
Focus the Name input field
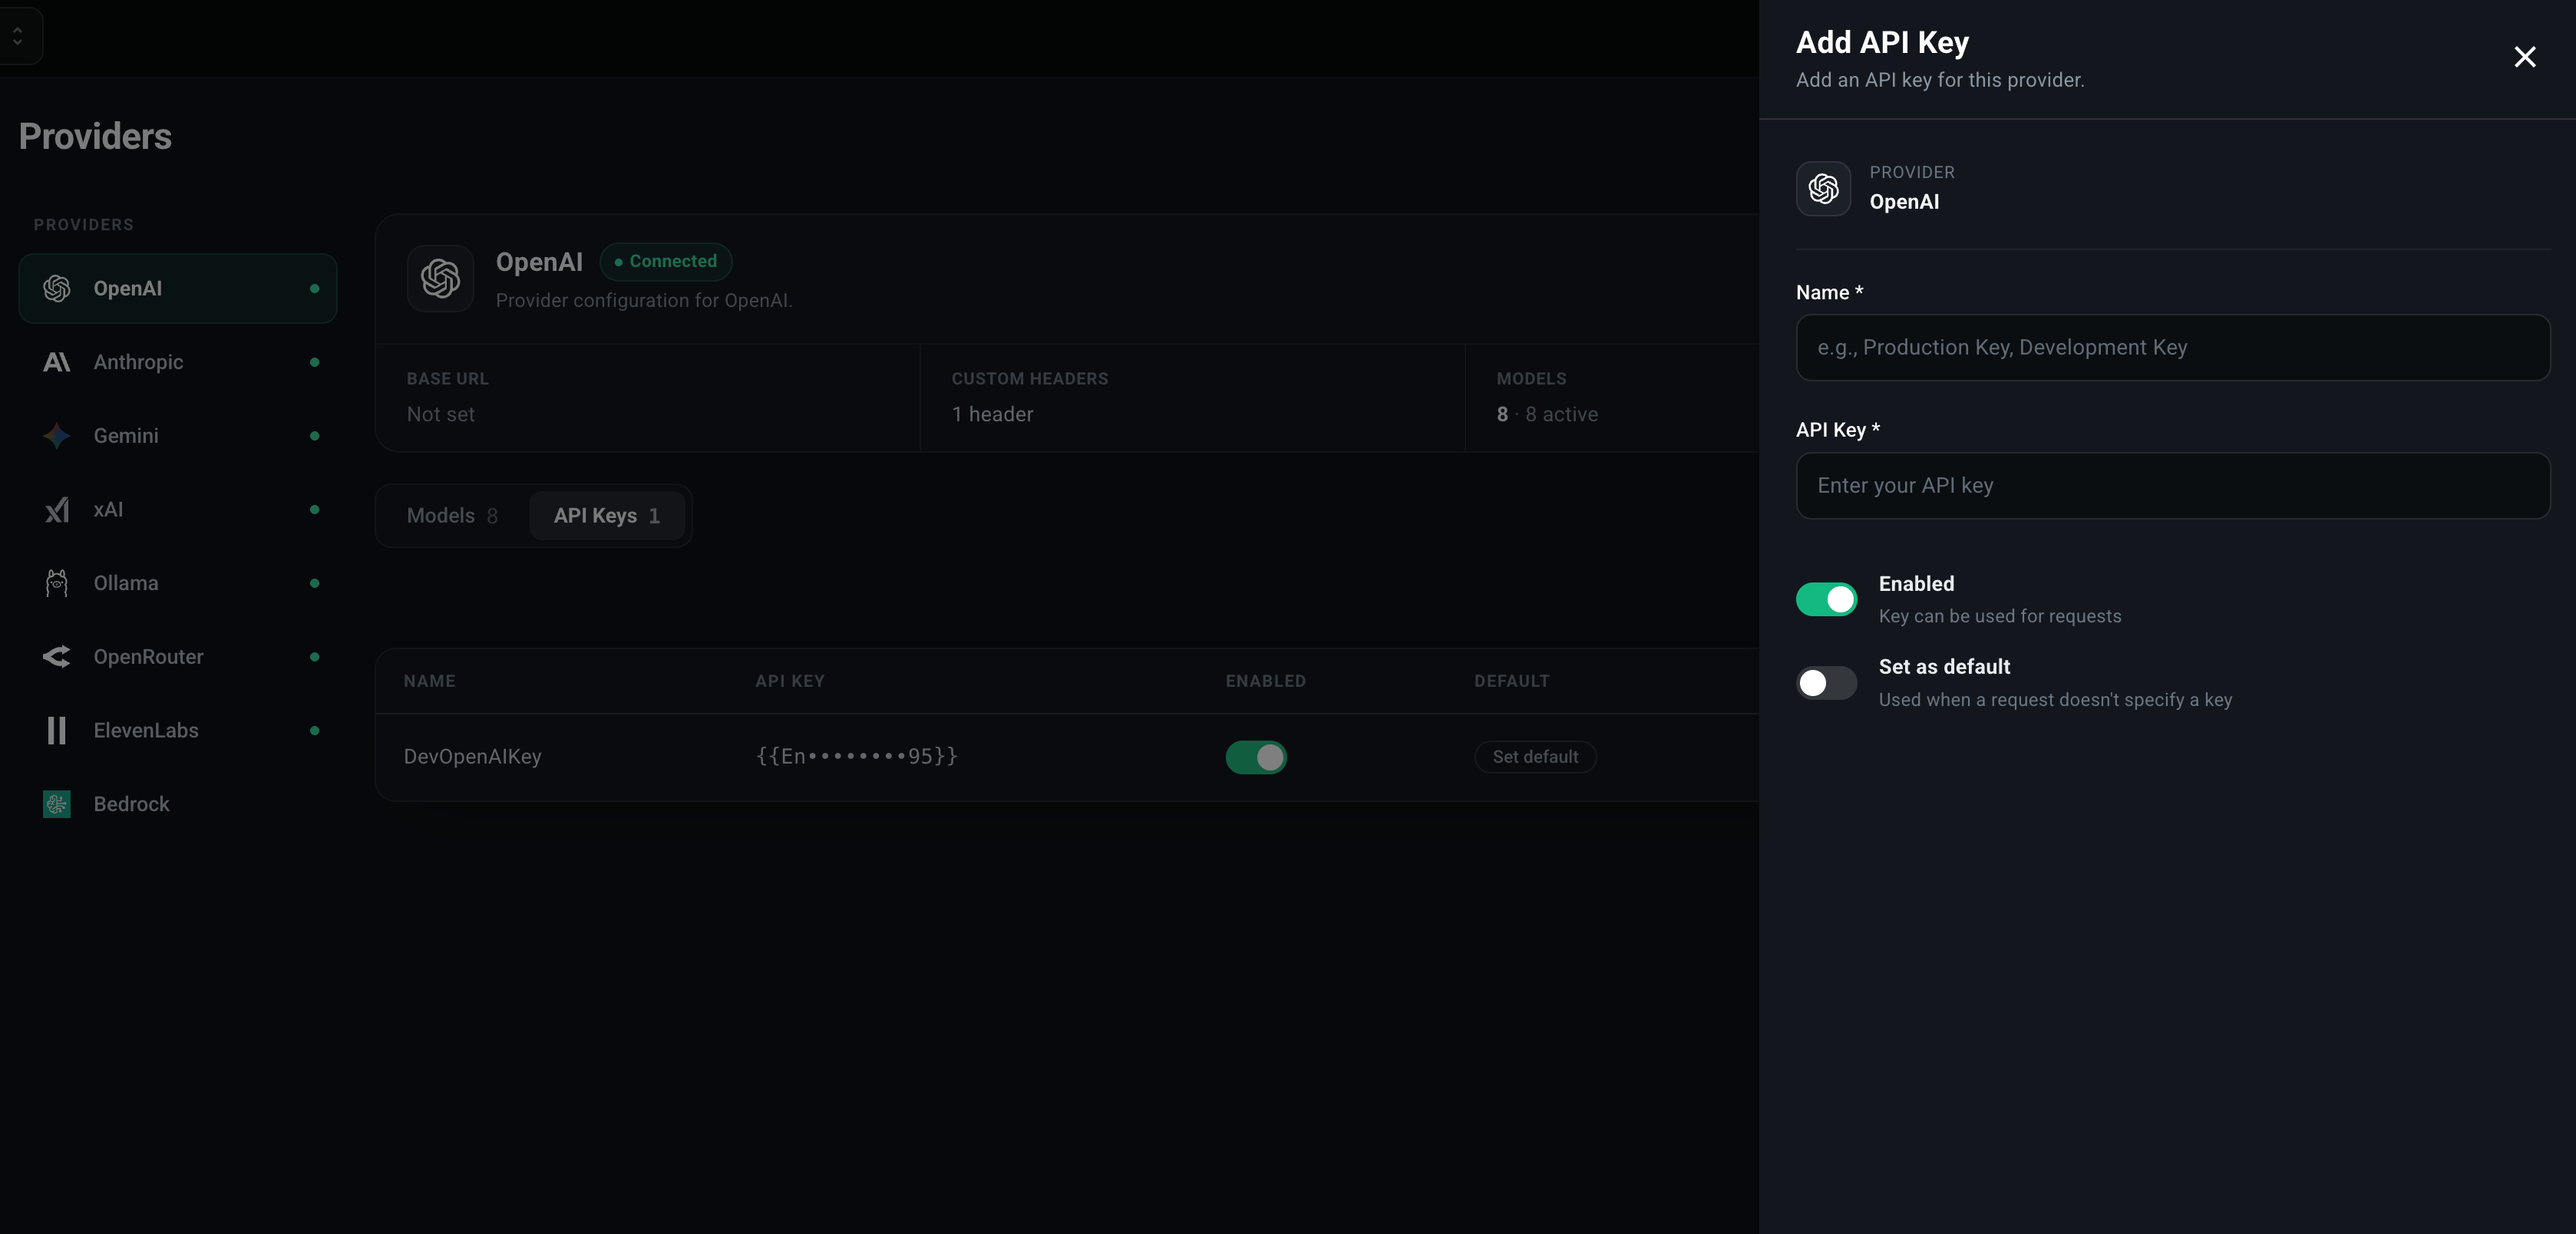click(2172, 348)
